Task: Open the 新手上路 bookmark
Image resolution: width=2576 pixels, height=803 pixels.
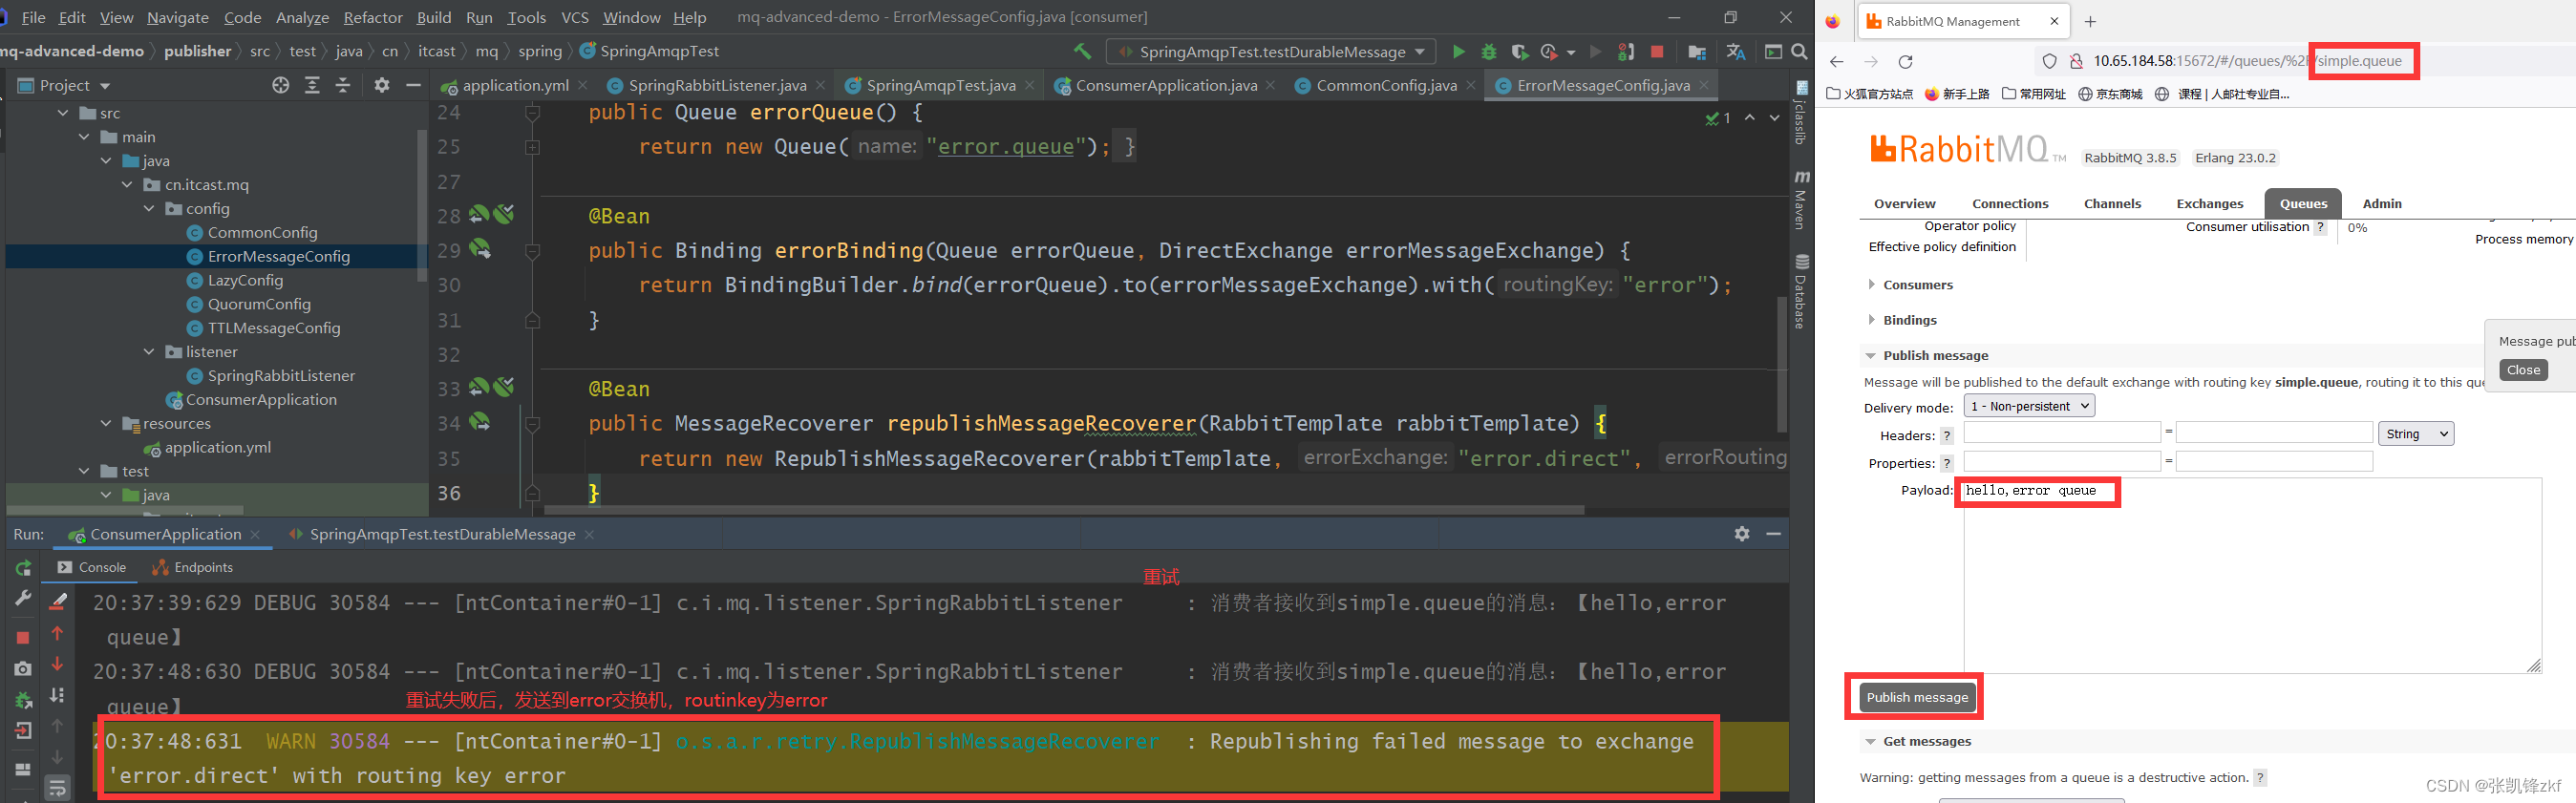Action: (x=1957, y=94)
